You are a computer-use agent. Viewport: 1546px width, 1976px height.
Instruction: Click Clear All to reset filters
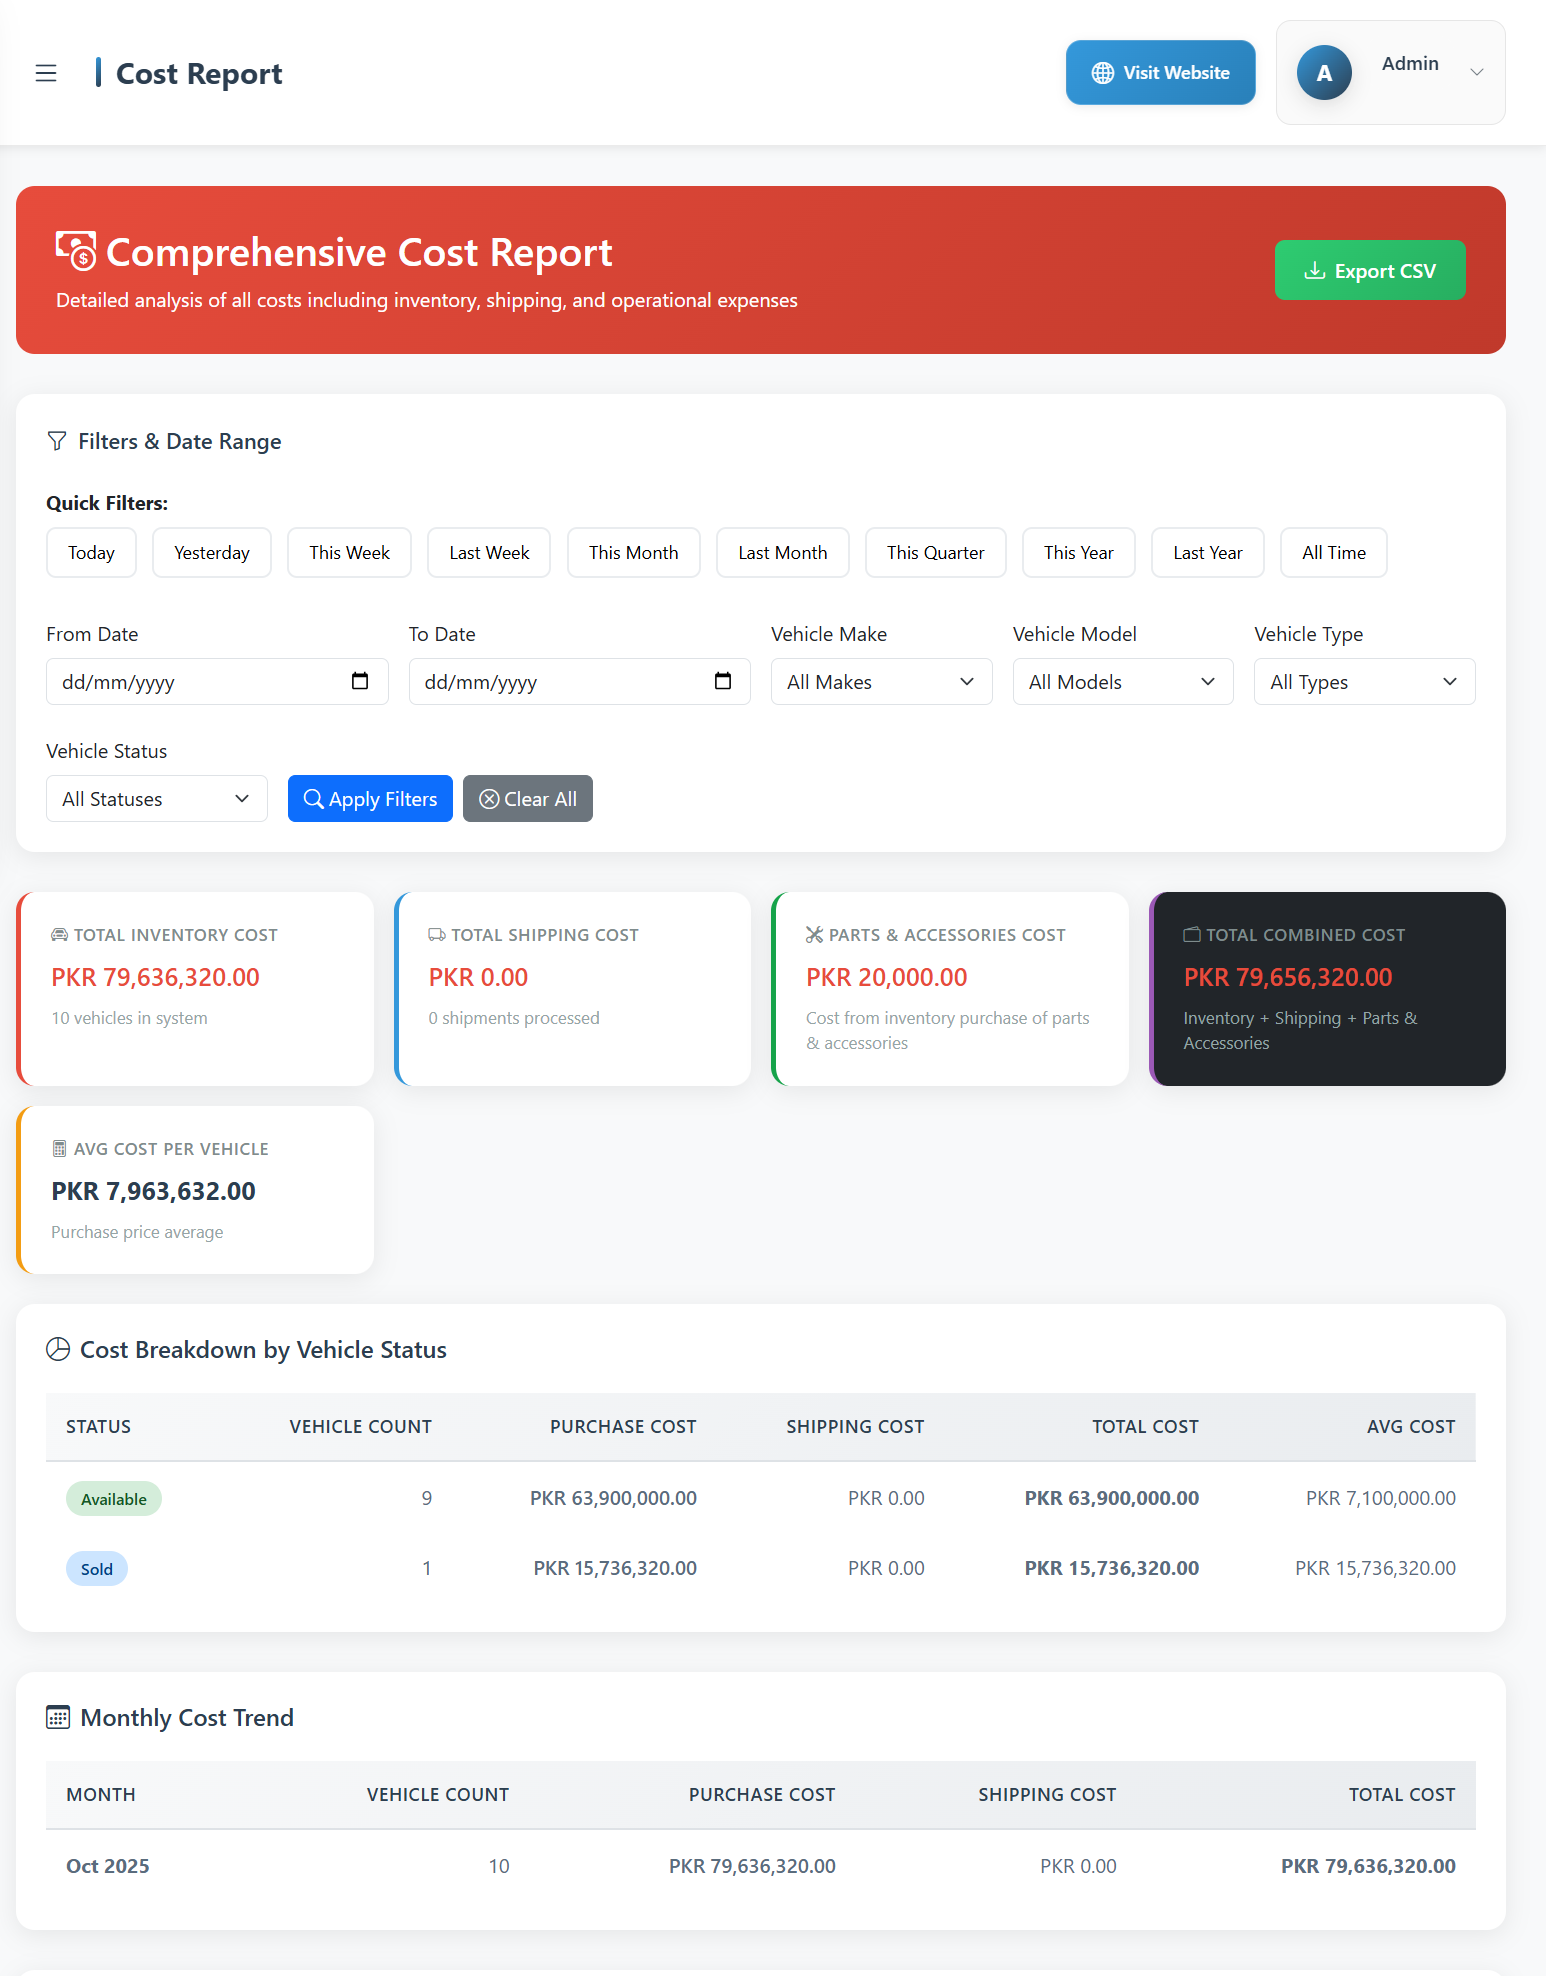[527, 799]
